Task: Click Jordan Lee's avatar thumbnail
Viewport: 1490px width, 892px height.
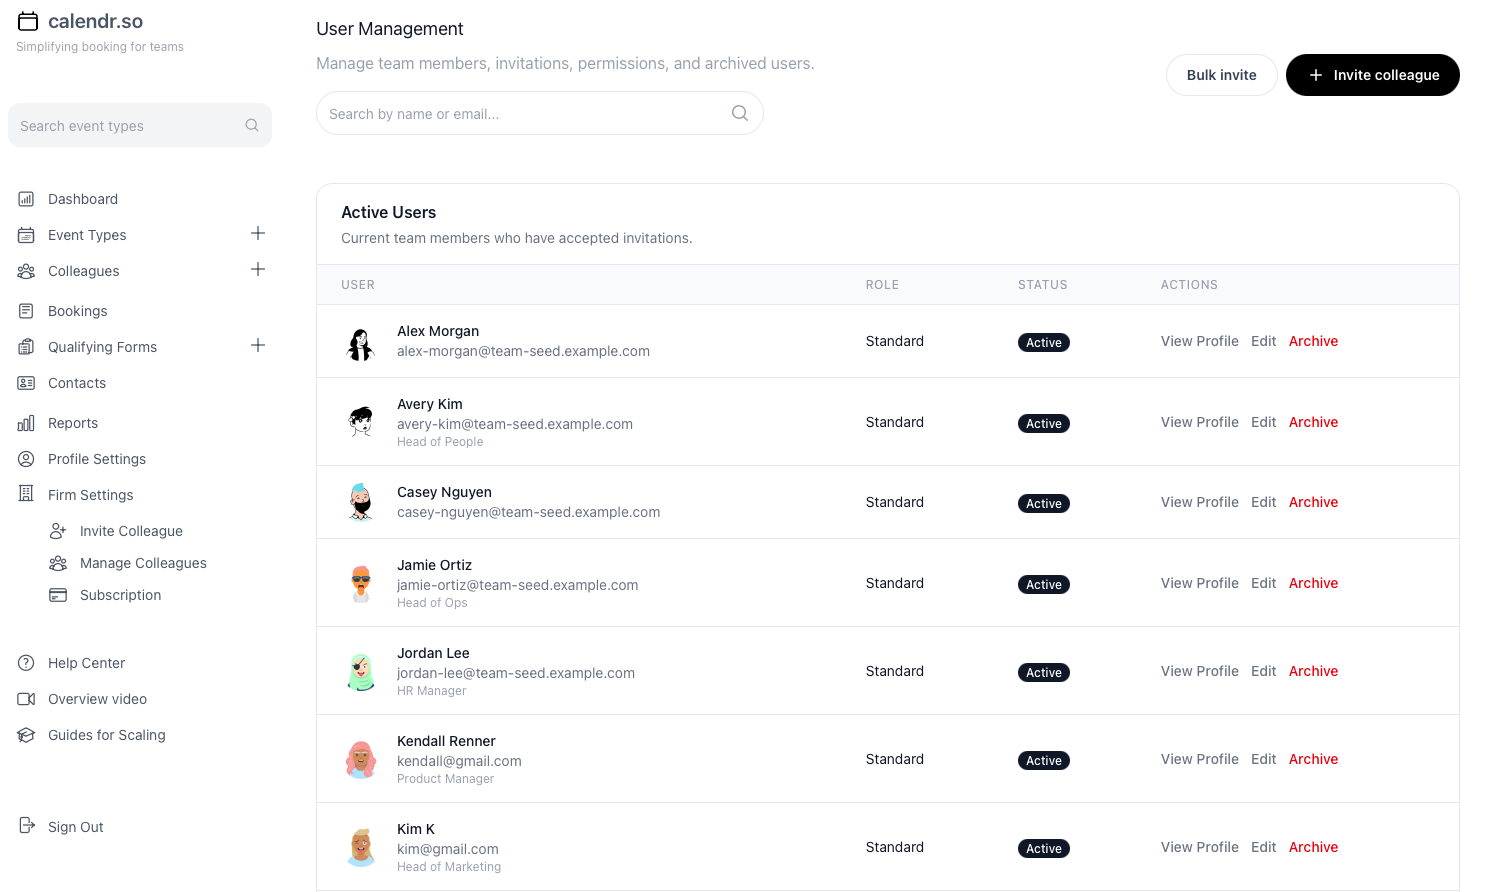Action: pyautogui.click(x=361, y=672)
